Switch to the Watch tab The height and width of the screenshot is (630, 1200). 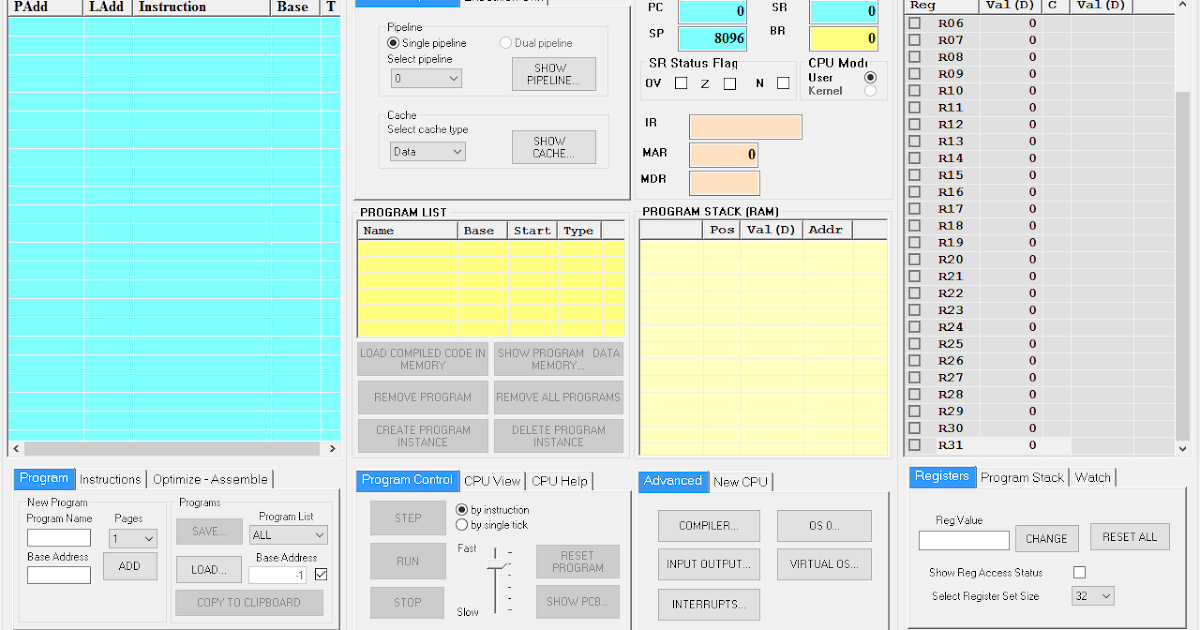point(1093,477)
